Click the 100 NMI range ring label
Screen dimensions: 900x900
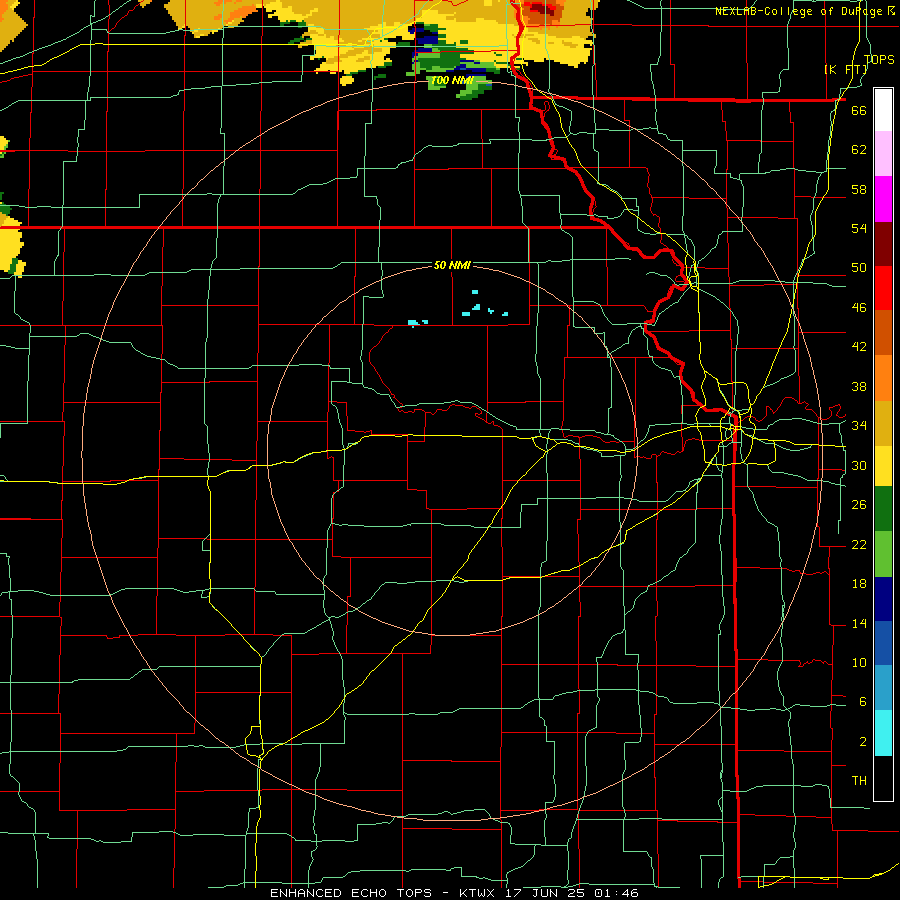click(x=451, y=80)
